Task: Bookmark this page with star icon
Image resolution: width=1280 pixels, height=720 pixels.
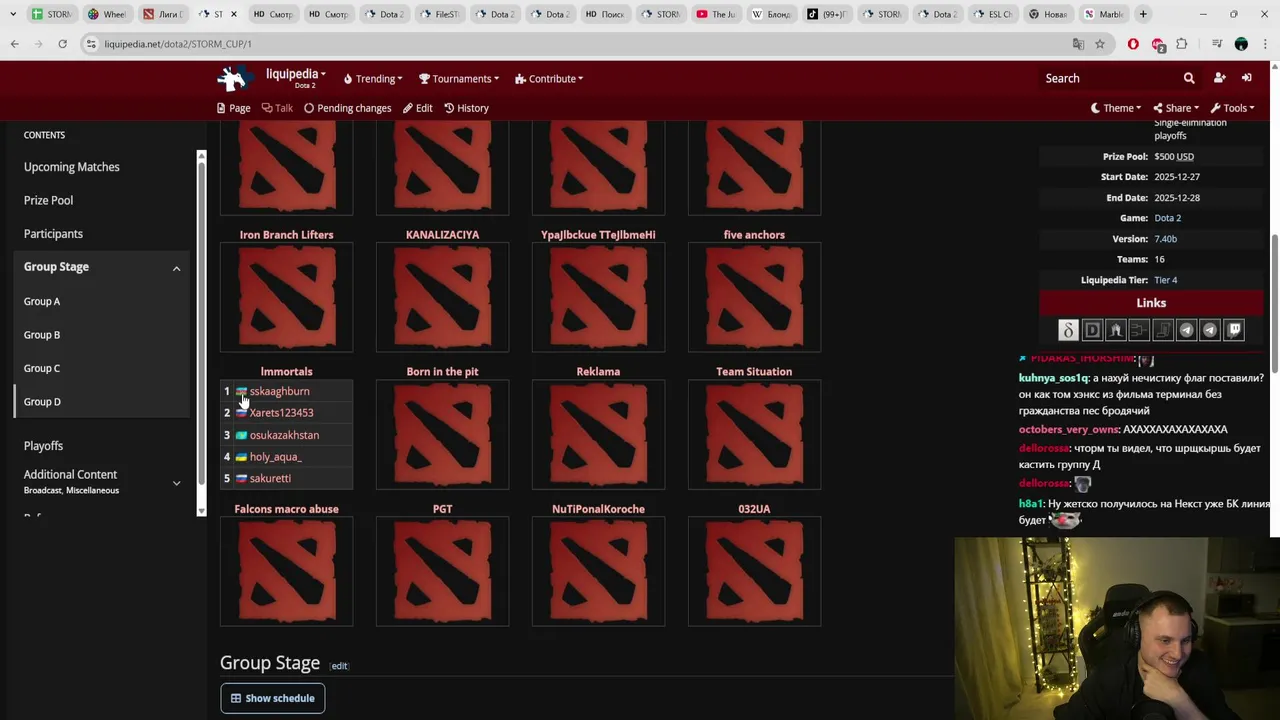Action: click(1100, 44)
